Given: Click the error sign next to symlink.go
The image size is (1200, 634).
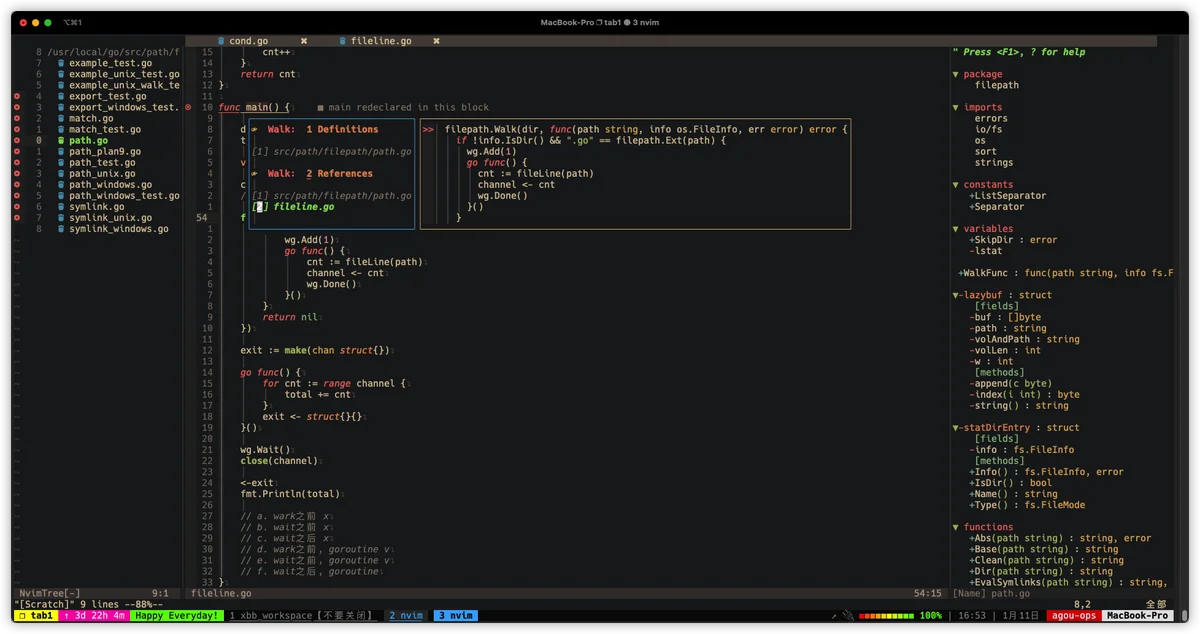Looking at the screenshot, I should [16, 206].
